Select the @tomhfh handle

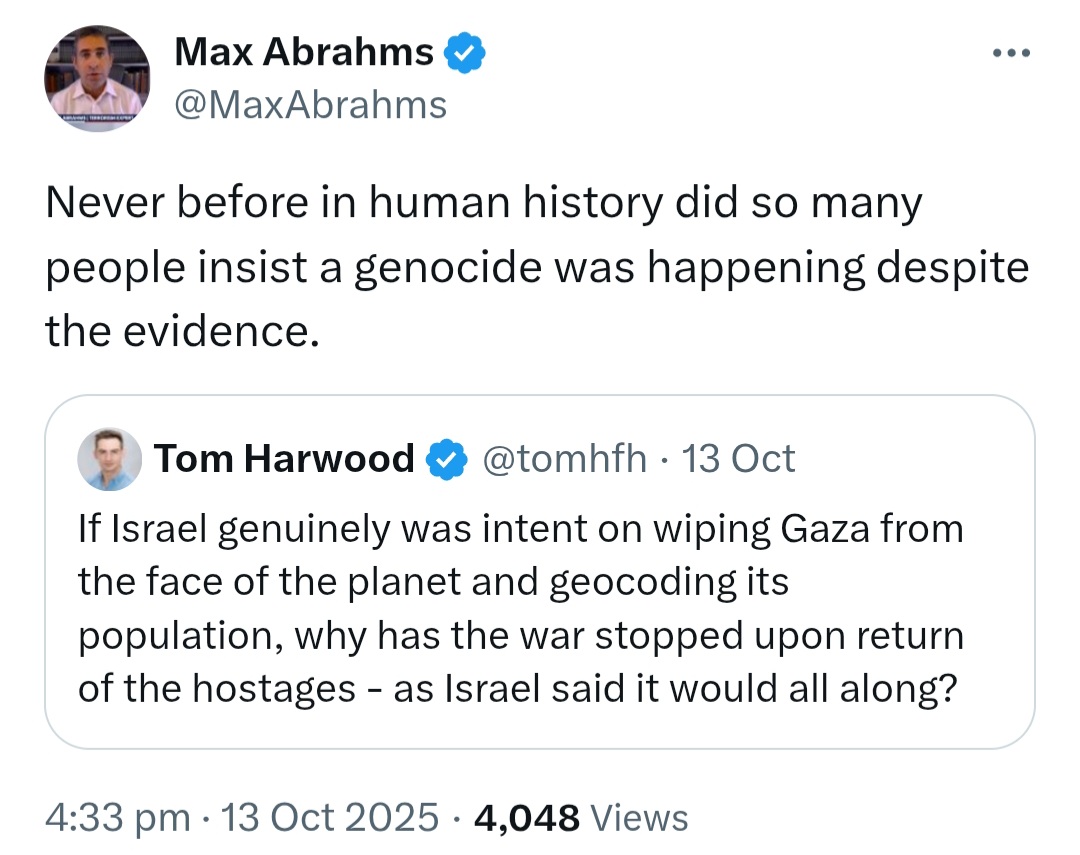(564, 459)
